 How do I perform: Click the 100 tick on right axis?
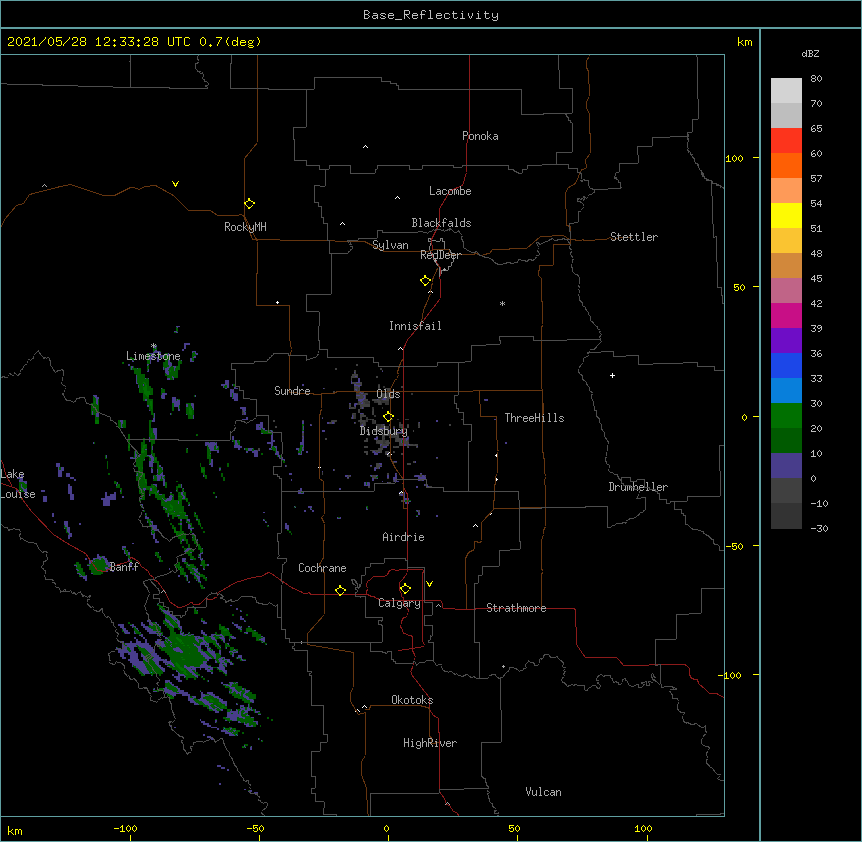pos(734,158)
